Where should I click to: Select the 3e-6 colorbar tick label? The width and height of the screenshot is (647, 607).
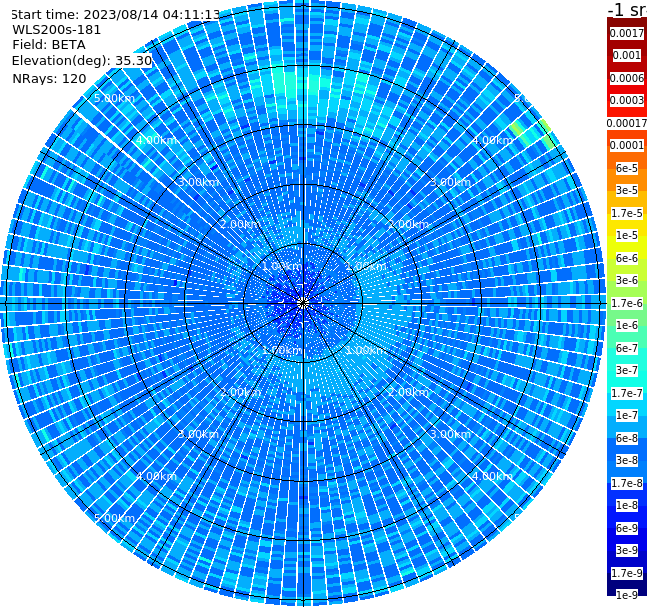(x=626, y=280)
